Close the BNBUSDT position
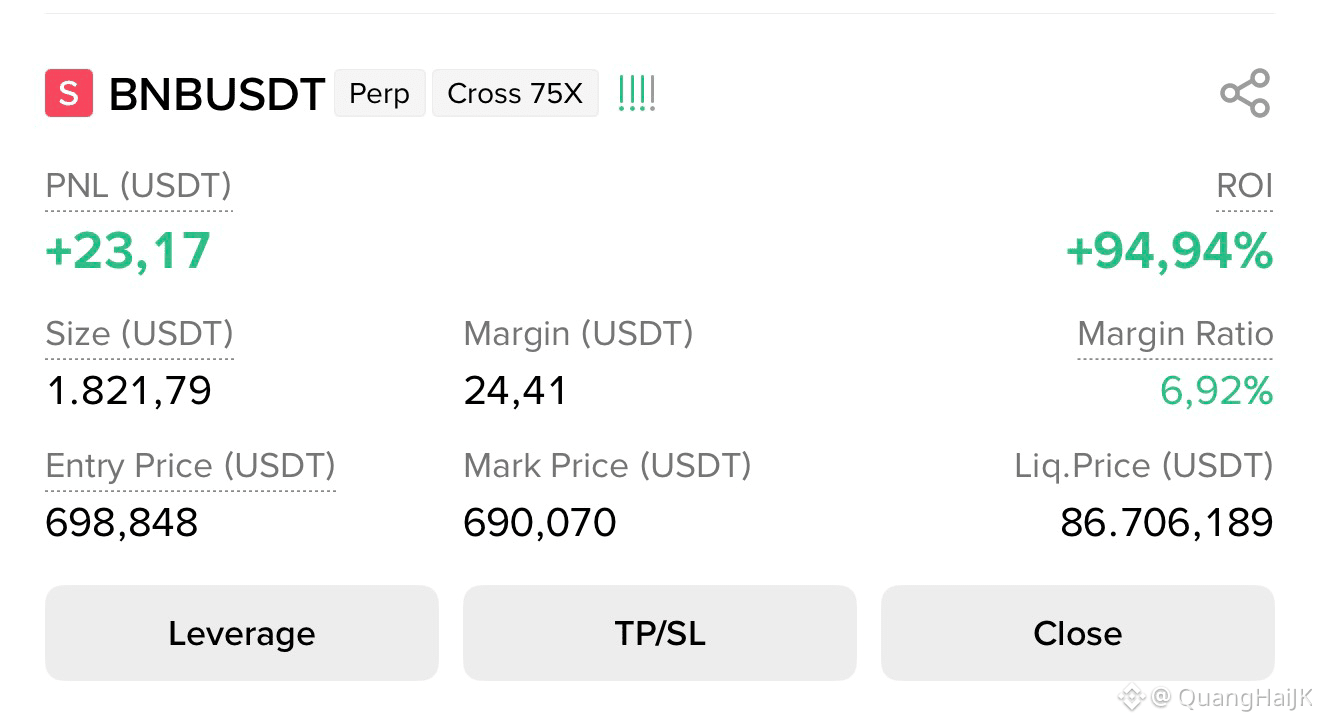This screenshot has height=722, width=1320. click(x=1078, y=633)
